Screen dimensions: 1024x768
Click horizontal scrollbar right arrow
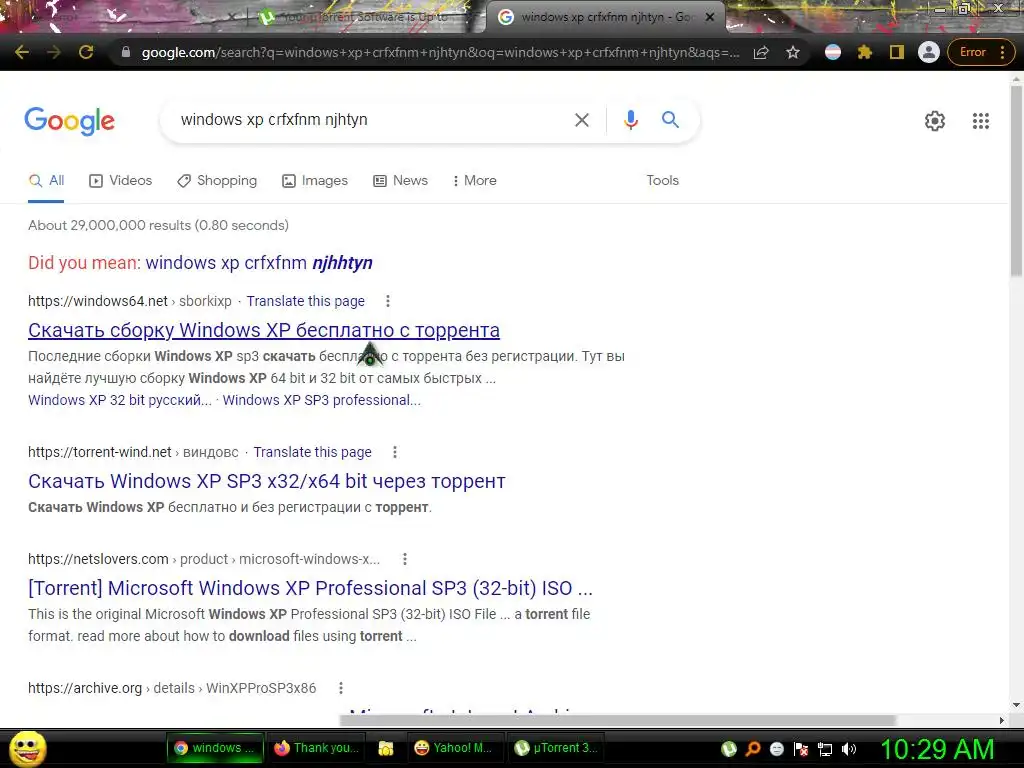tap(1002, 720)
